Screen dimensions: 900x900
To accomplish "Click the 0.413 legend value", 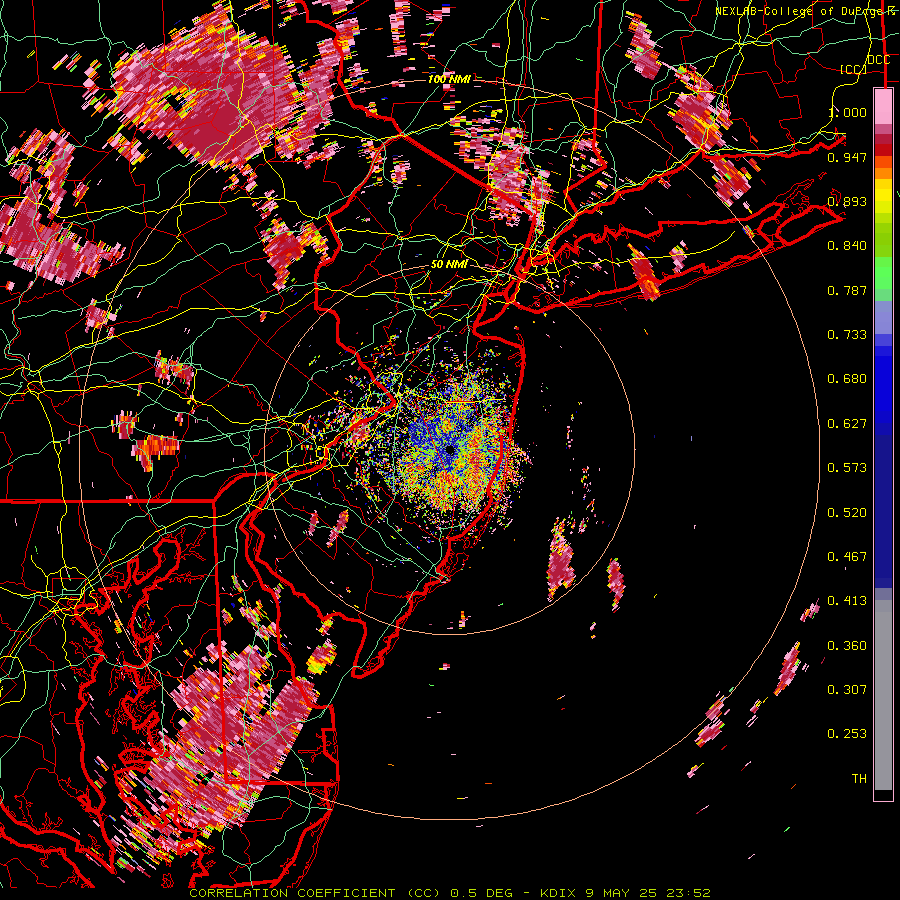I will click(x=847, y=601).
